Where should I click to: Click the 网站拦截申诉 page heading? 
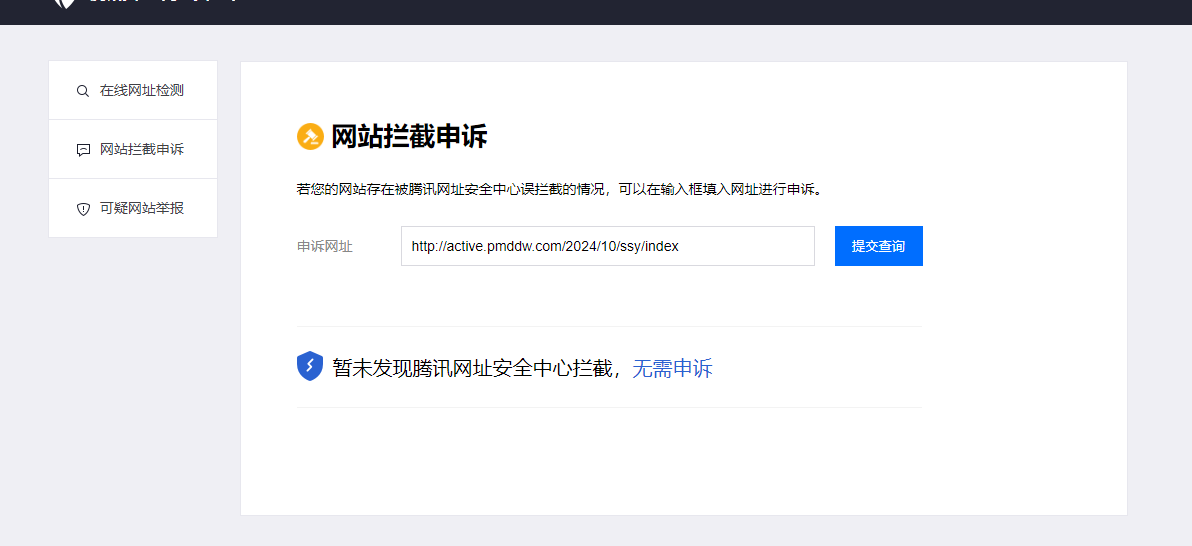pyautogui.click(x=409, y=137)
